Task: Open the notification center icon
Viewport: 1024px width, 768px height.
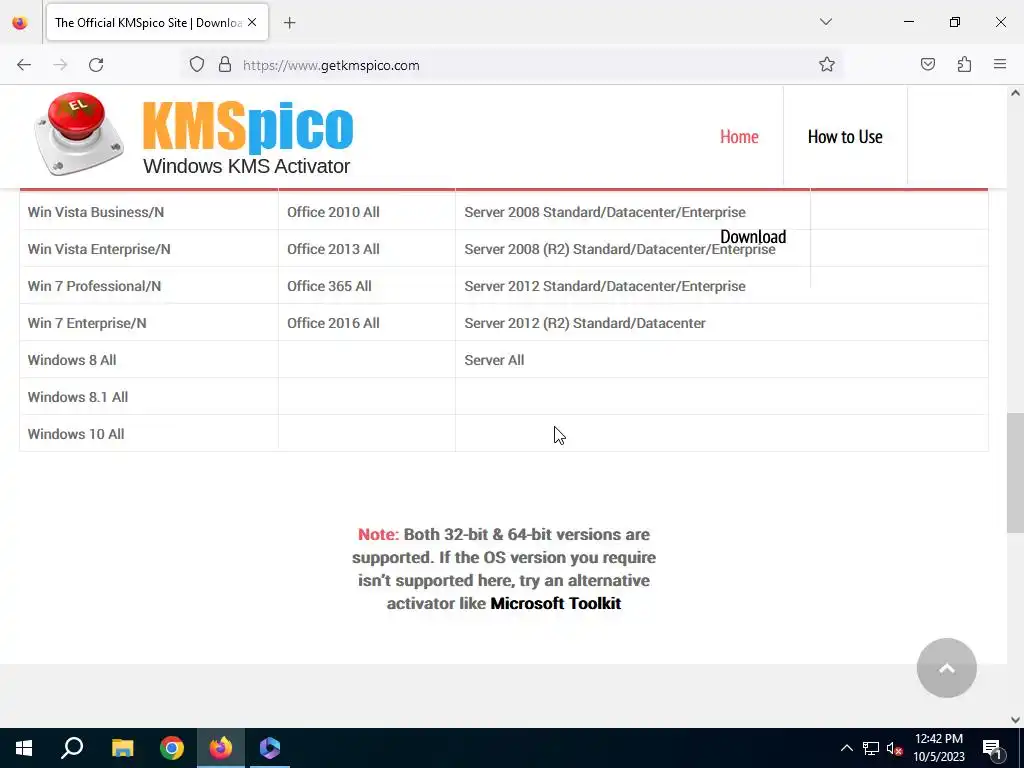Action: pos(991,748)
